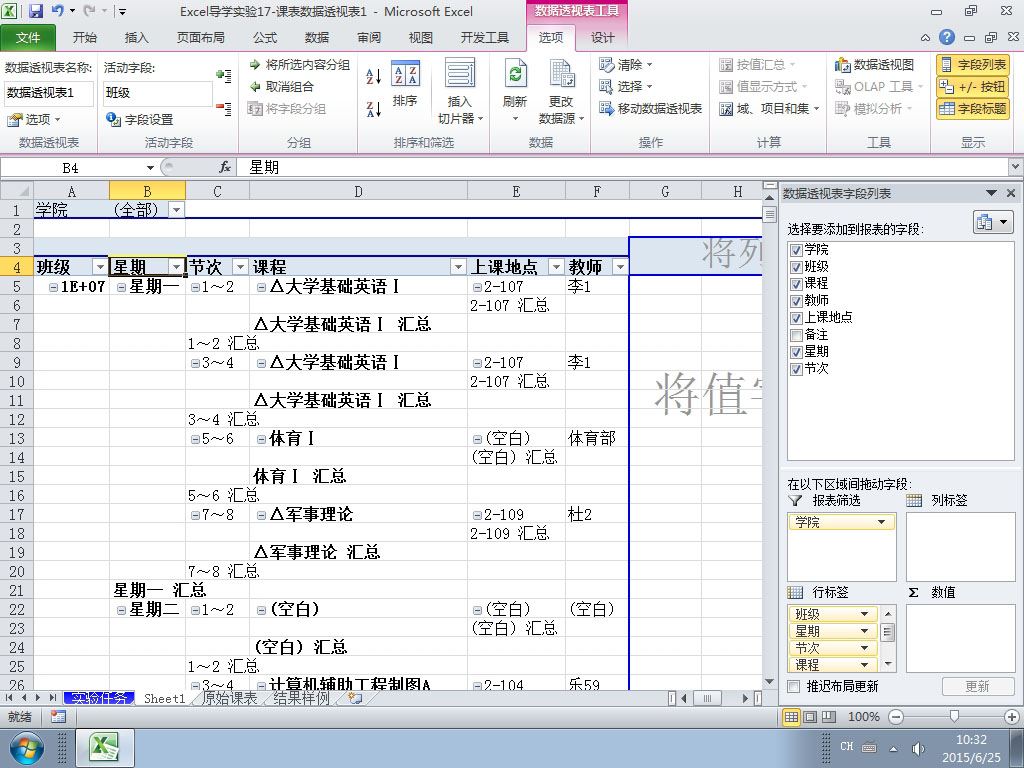This screenshot has width=1024, height=768.
Task: Open the 原始课表 sheet tab
Action: 229,698
